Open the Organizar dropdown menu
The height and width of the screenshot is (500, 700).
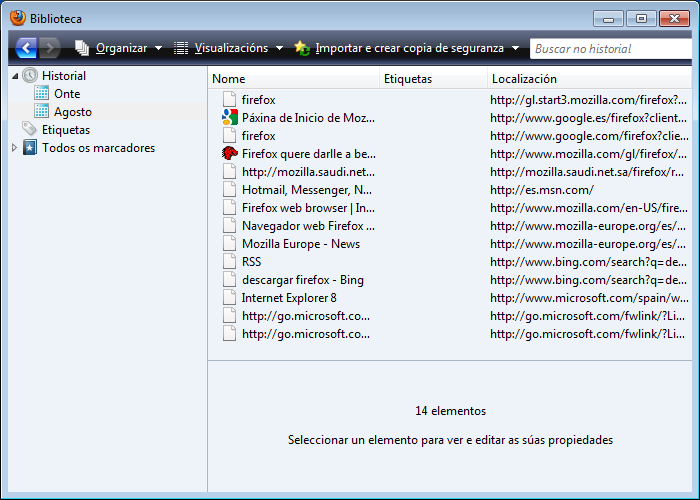pos(118,48)
